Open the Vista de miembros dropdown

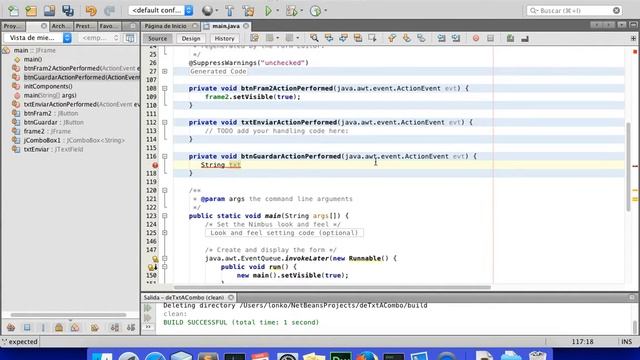[x=38, y=38]
